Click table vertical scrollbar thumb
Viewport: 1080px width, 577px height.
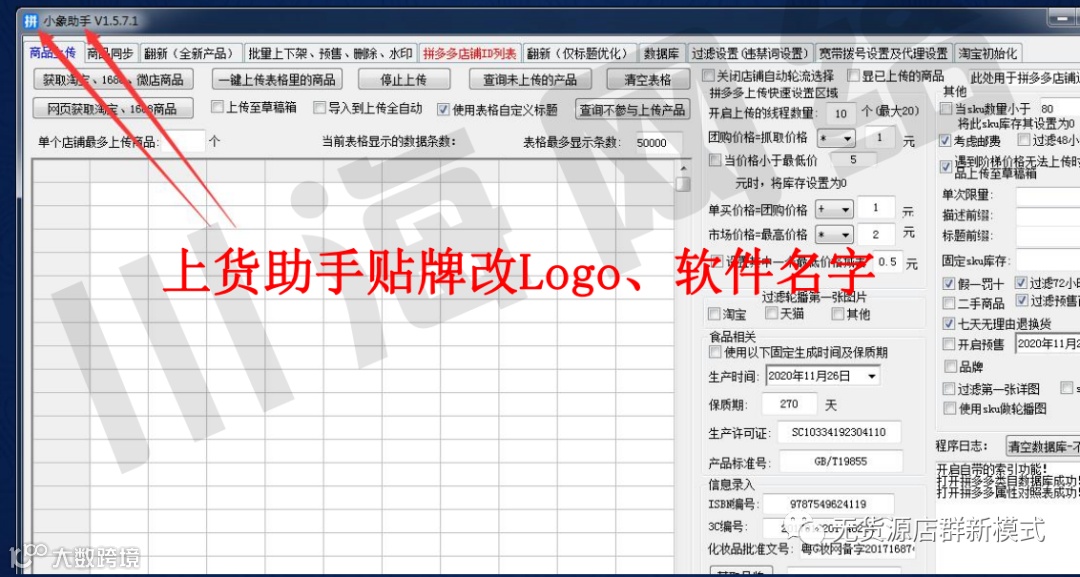coord(683,185)
